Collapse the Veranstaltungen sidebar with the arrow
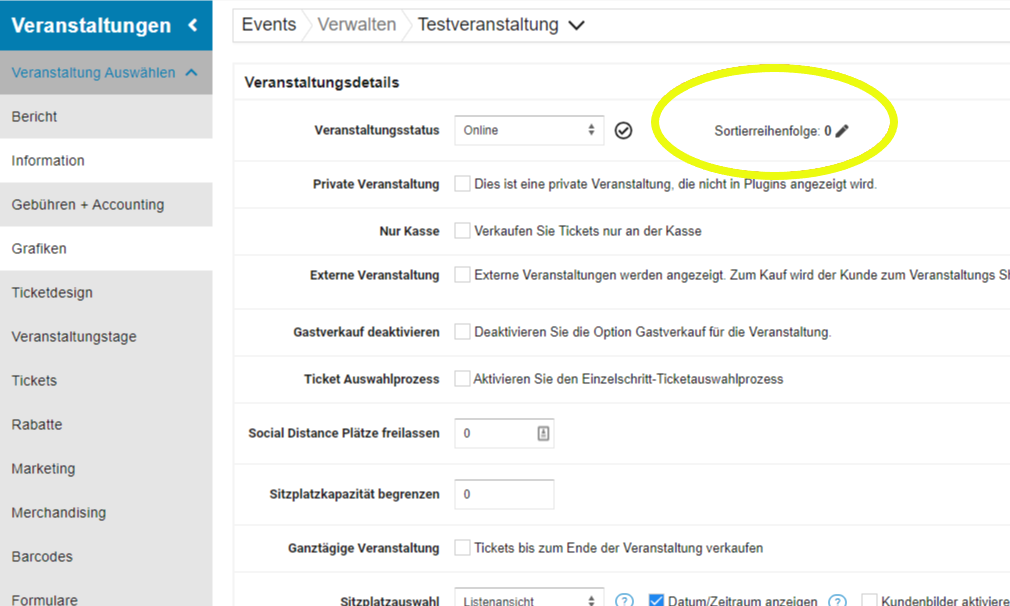 click(x=193, y=26)
